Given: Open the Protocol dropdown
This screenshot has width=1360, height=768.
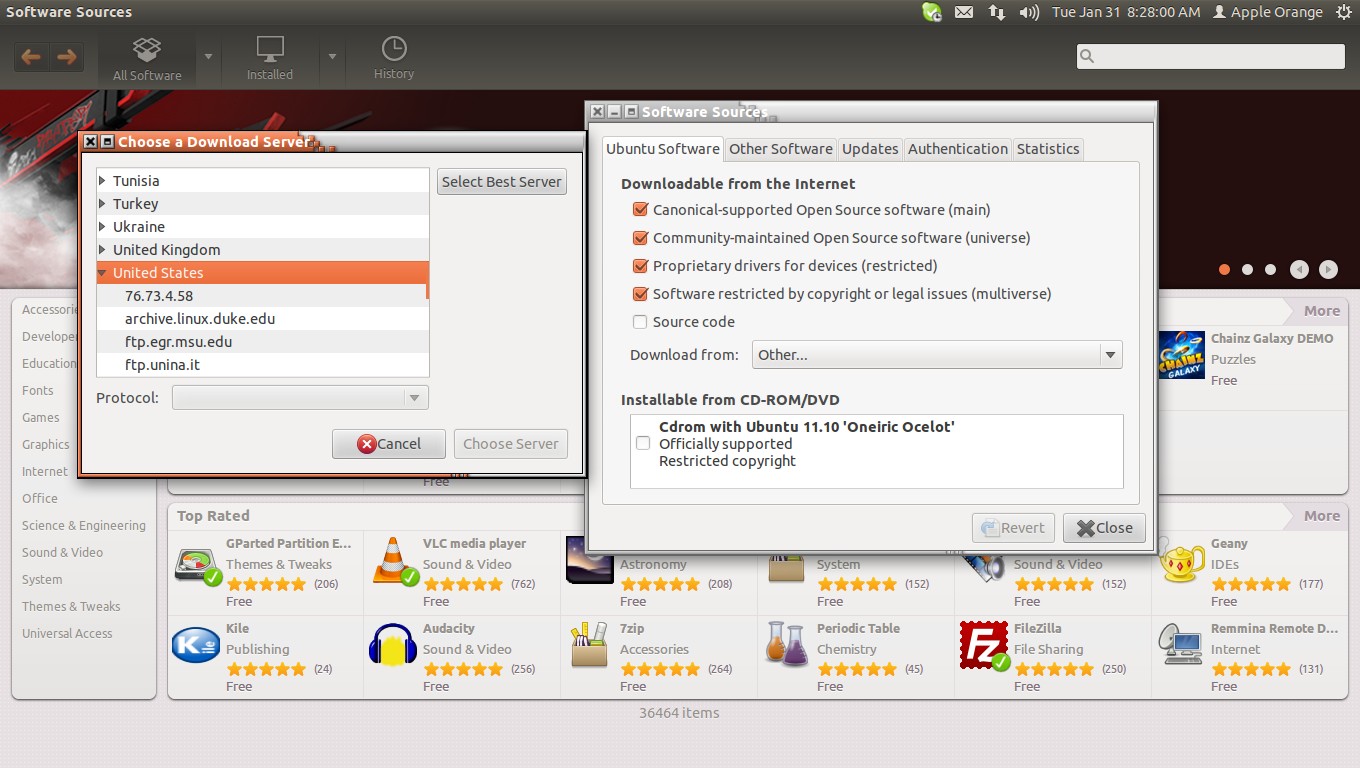Looking at the screenshot, I should click(300, 398).
